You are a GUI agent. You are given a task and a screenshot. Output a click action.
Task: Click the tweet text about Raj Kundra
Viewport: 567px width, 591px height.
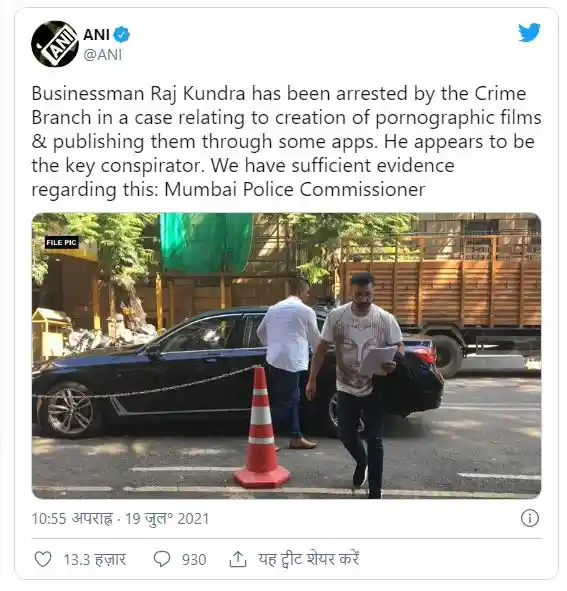coord(287,141)
